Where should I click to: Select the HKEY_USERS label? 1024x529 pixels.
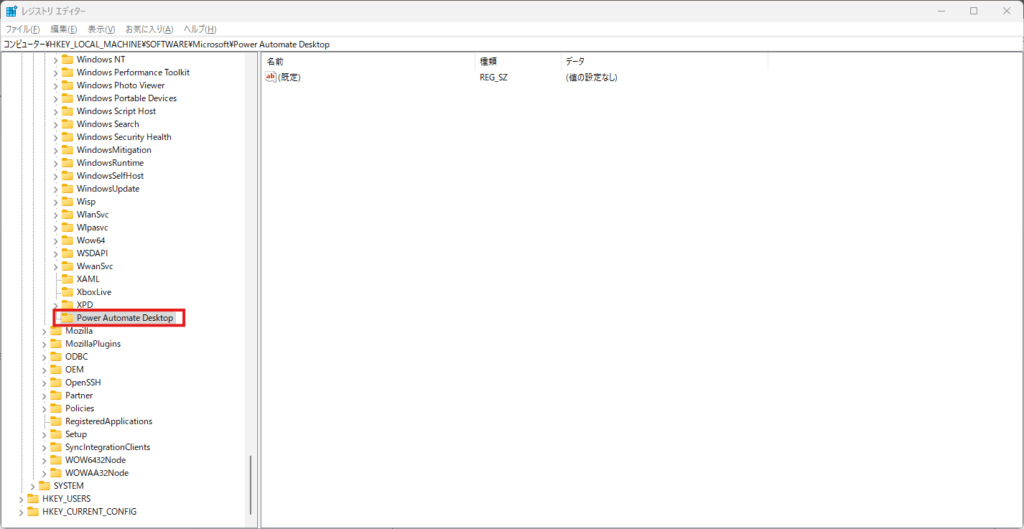[67, 499]
